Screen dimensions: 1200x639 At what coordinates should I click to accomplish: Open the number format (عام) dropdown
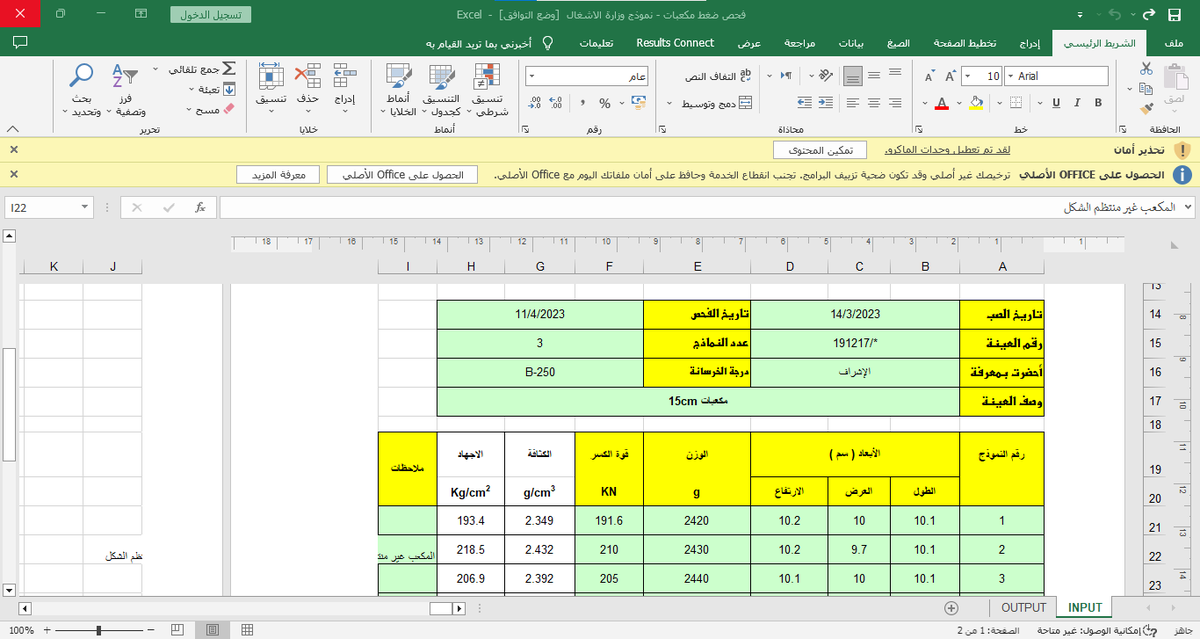533,76
